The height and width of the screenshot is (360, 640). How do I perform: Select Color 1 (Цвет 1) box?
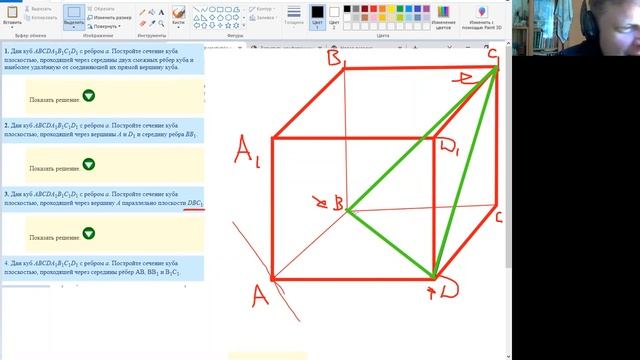(x=317, y=17)
